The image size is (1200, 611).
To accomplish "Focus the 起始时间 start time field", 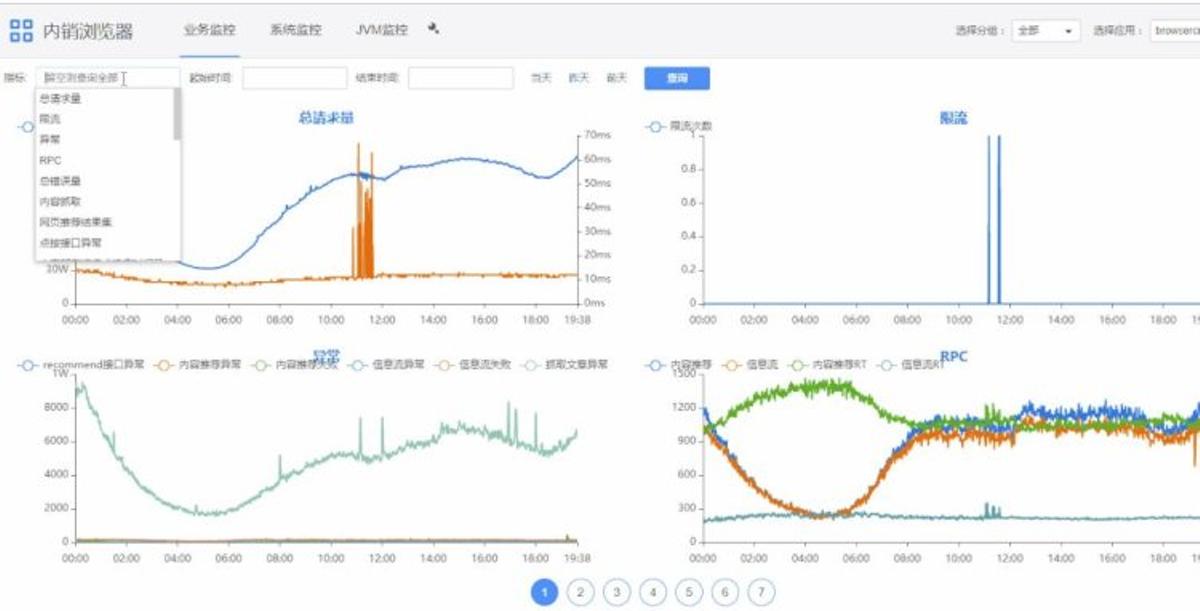I will click(x=294, y=78).
